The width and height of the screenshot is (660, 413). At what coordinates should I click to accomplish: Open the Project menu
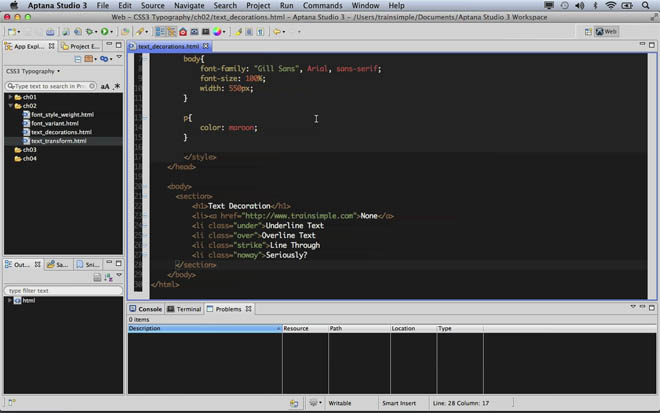[258, 5]
